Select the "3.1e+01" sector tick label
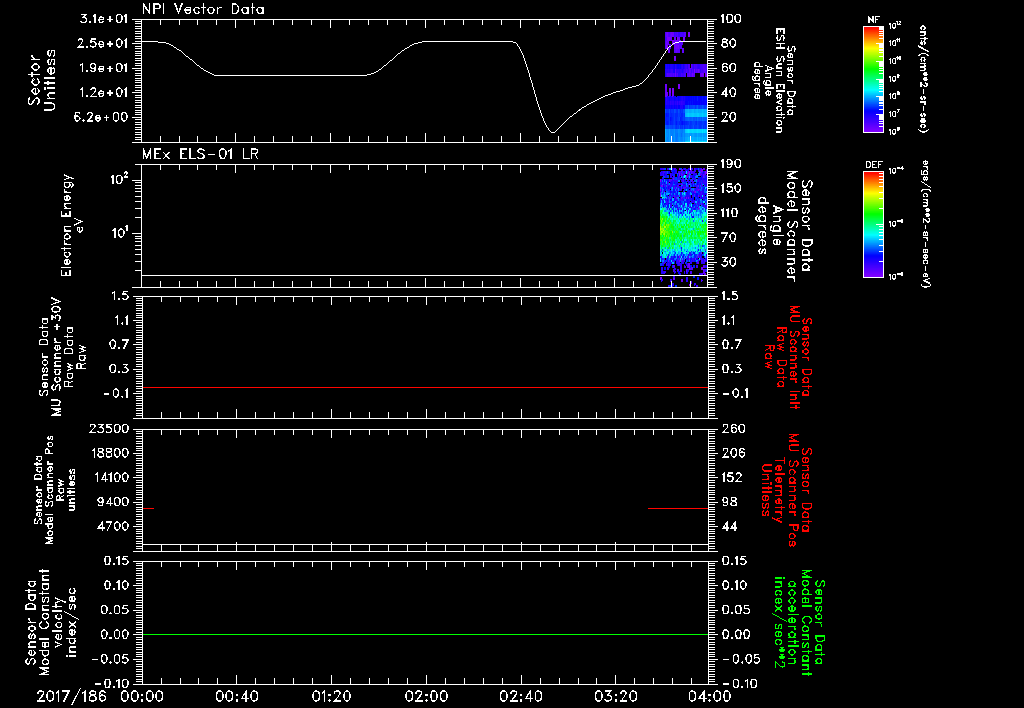Screen dimensions: 1024x708 (104, 19)
